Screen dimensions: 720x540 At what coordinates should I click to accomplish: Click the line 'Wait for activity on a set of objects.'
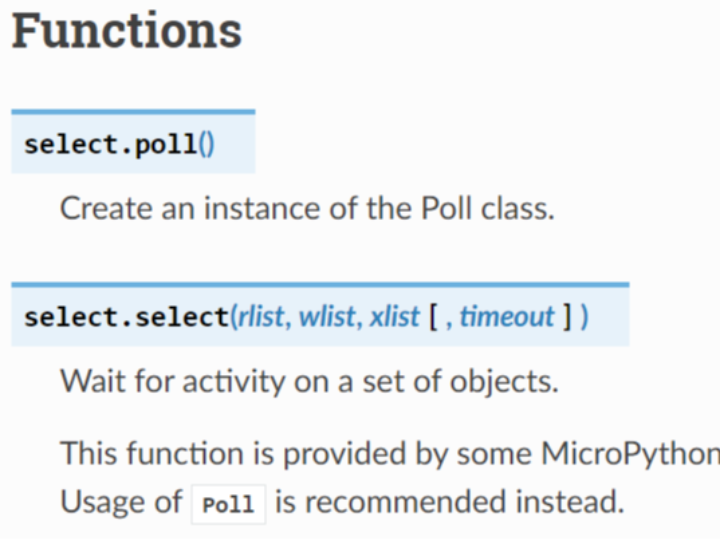pyautogui.click(x=309, y=381)
